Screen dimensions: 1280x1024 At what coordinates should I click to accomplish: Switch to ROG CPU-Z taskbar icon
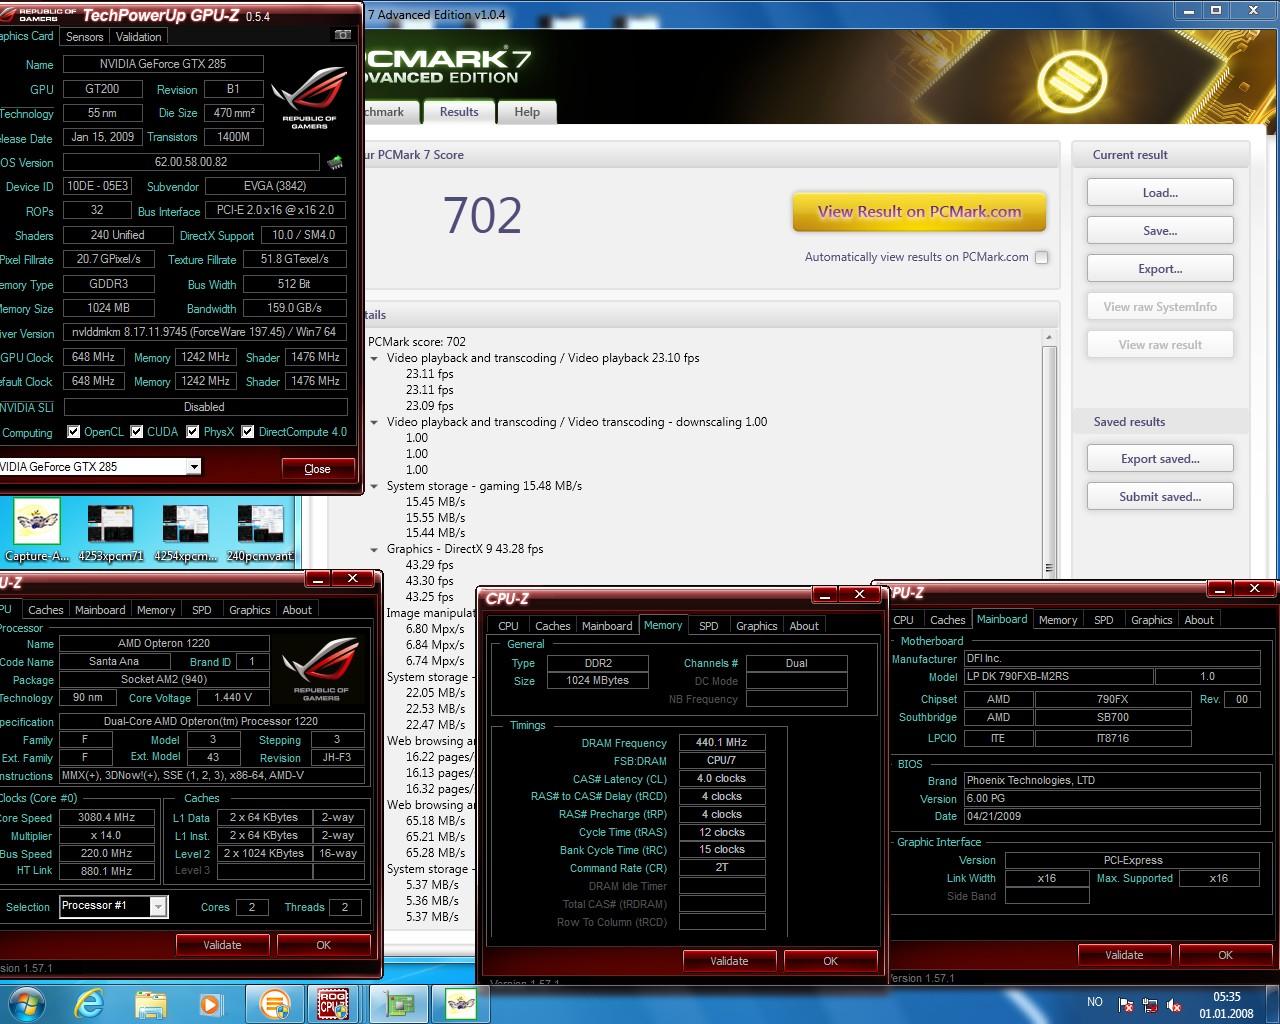click(333, 1003)
